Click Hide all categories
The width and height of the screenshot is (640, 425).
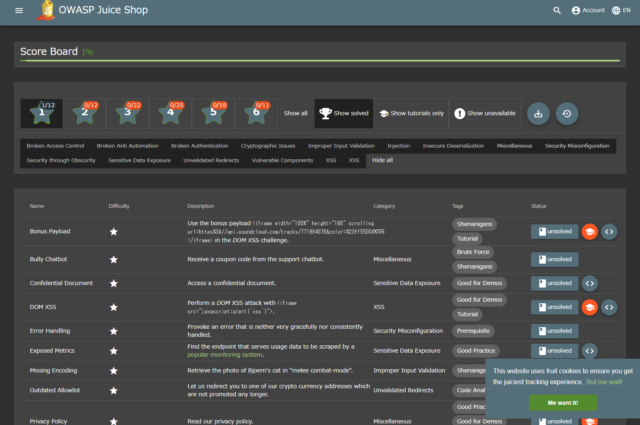coord(382,160)
